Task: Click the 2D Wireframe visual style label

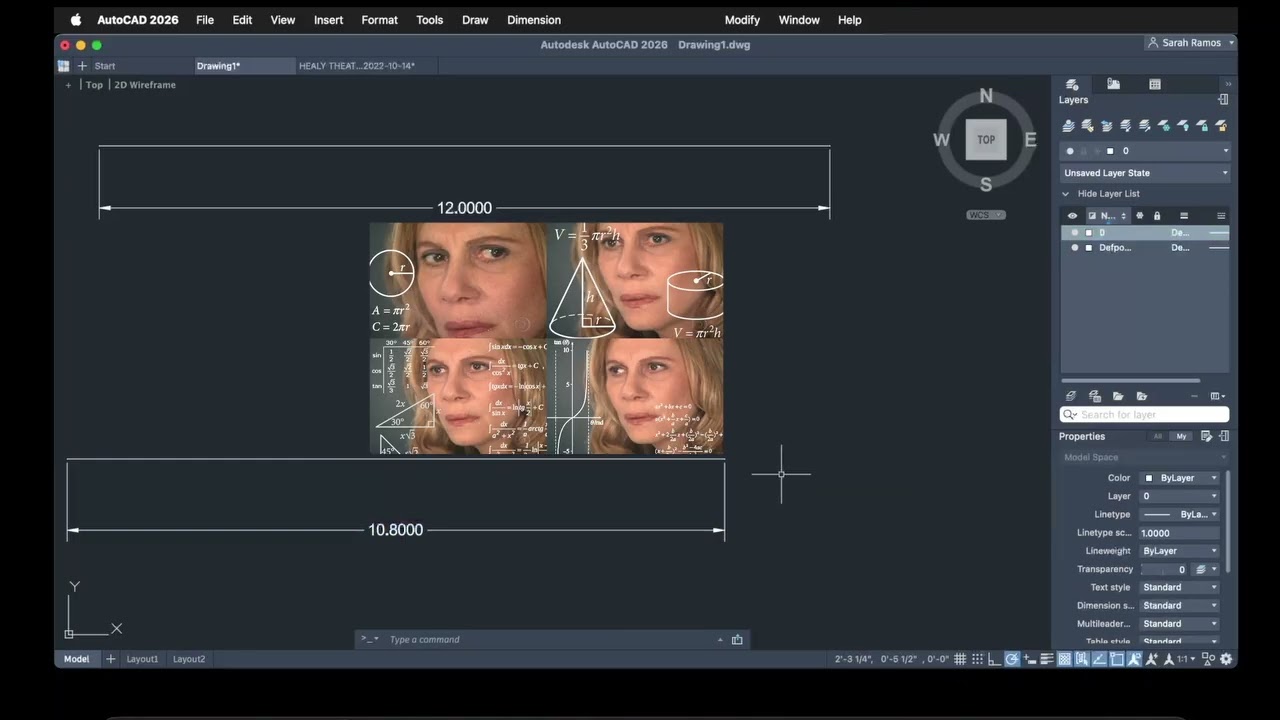Action: (145, 85)
